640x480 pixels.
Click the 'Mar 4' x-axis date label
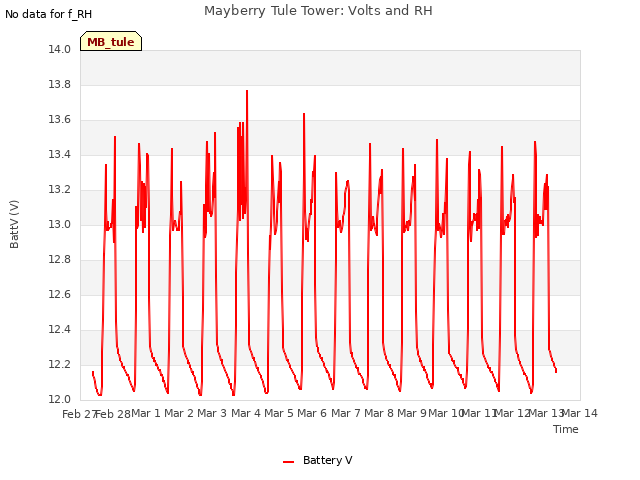(246, 413)
